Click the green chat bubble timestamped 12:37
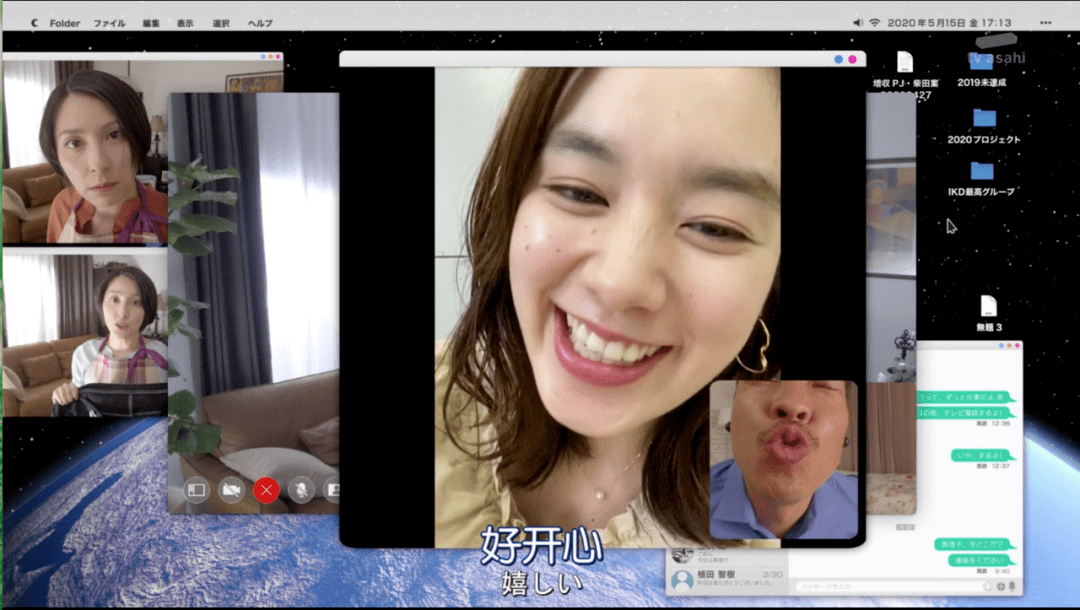 (982, 455)
